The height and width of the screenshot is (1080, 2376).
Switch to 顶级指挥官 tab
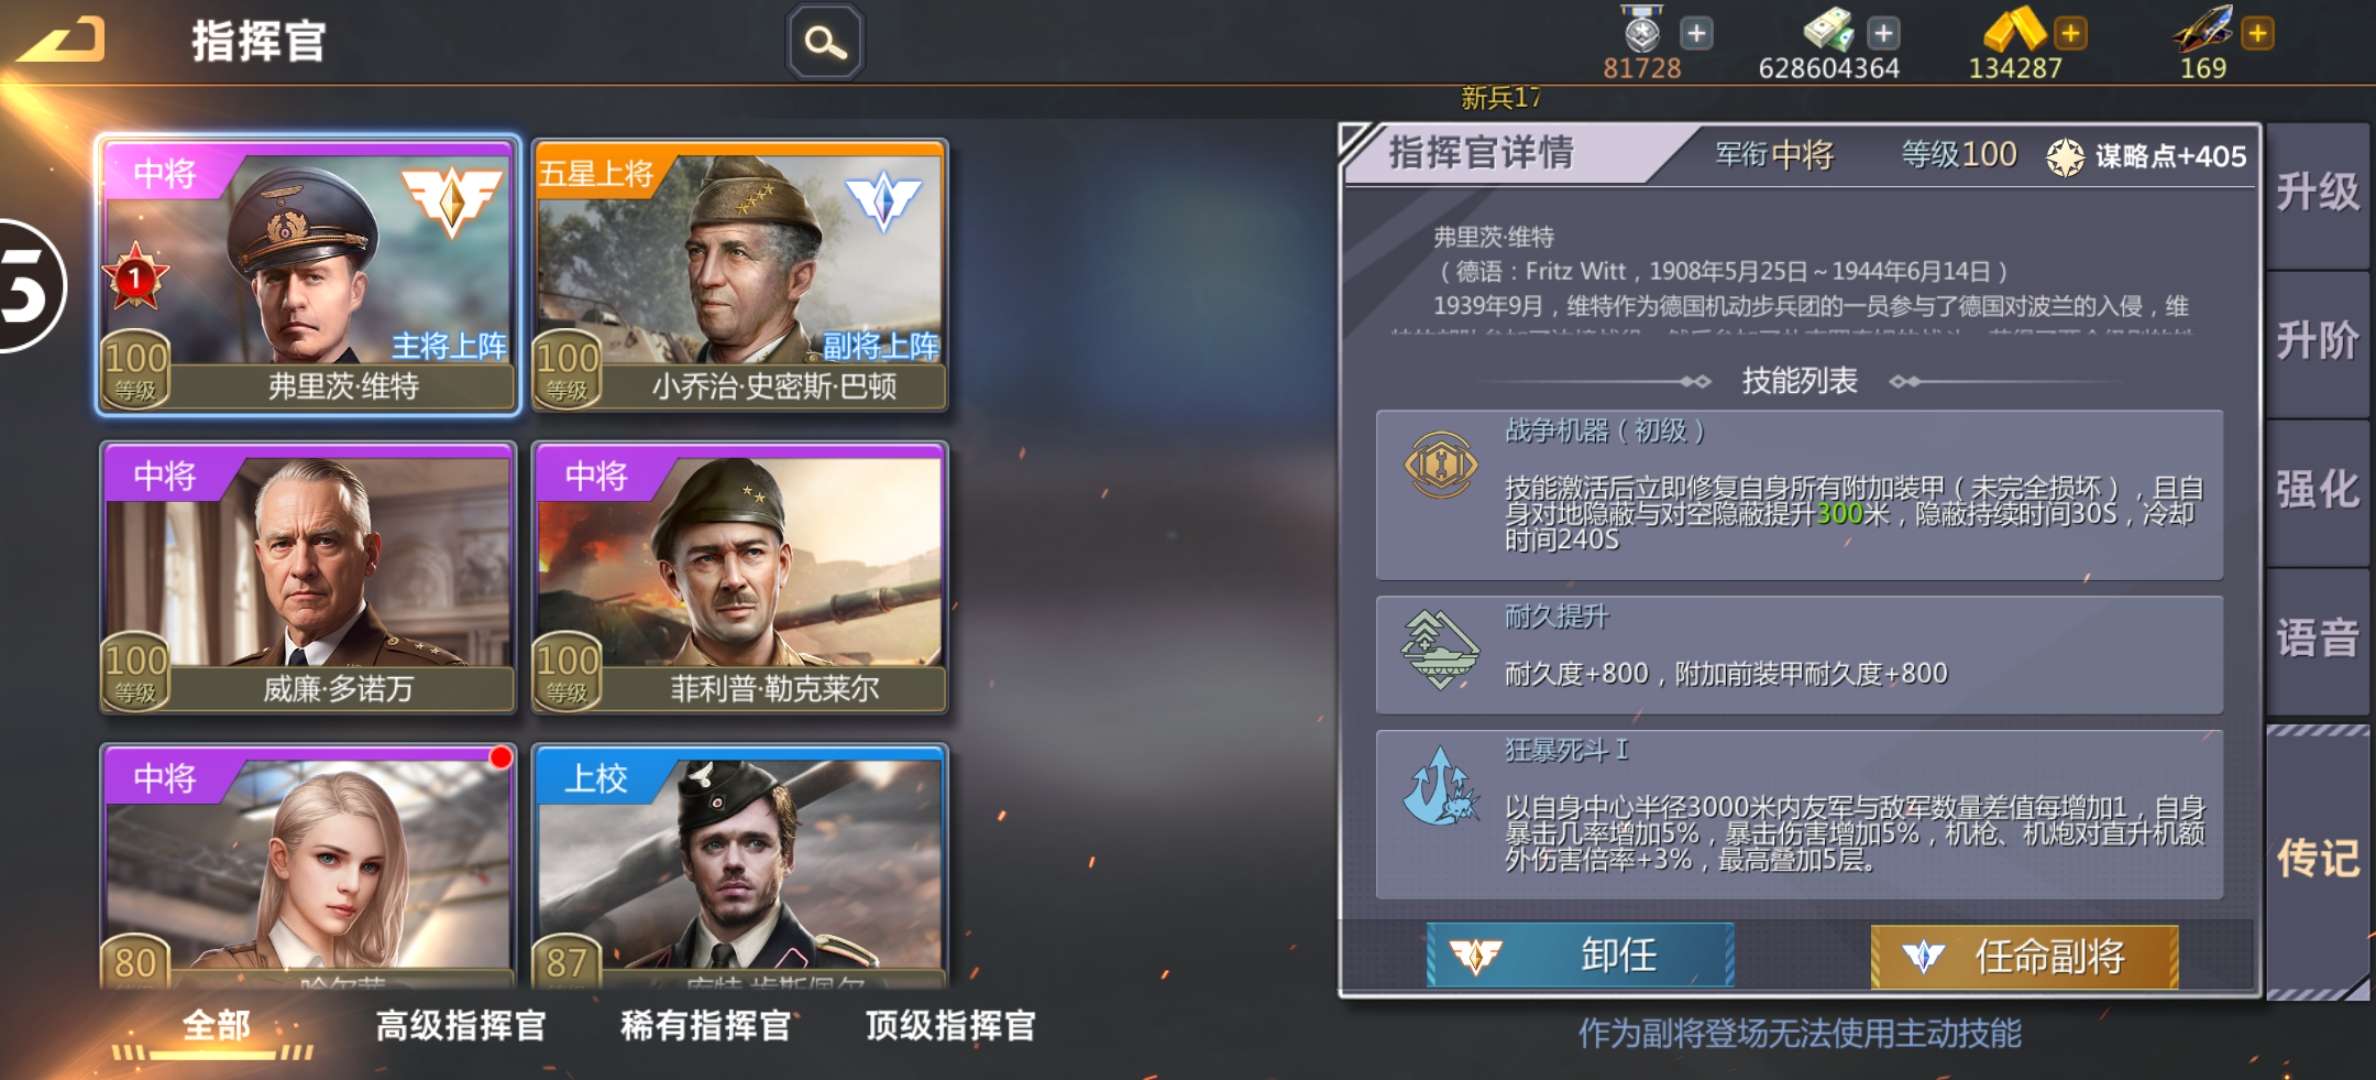point(950,1026)
